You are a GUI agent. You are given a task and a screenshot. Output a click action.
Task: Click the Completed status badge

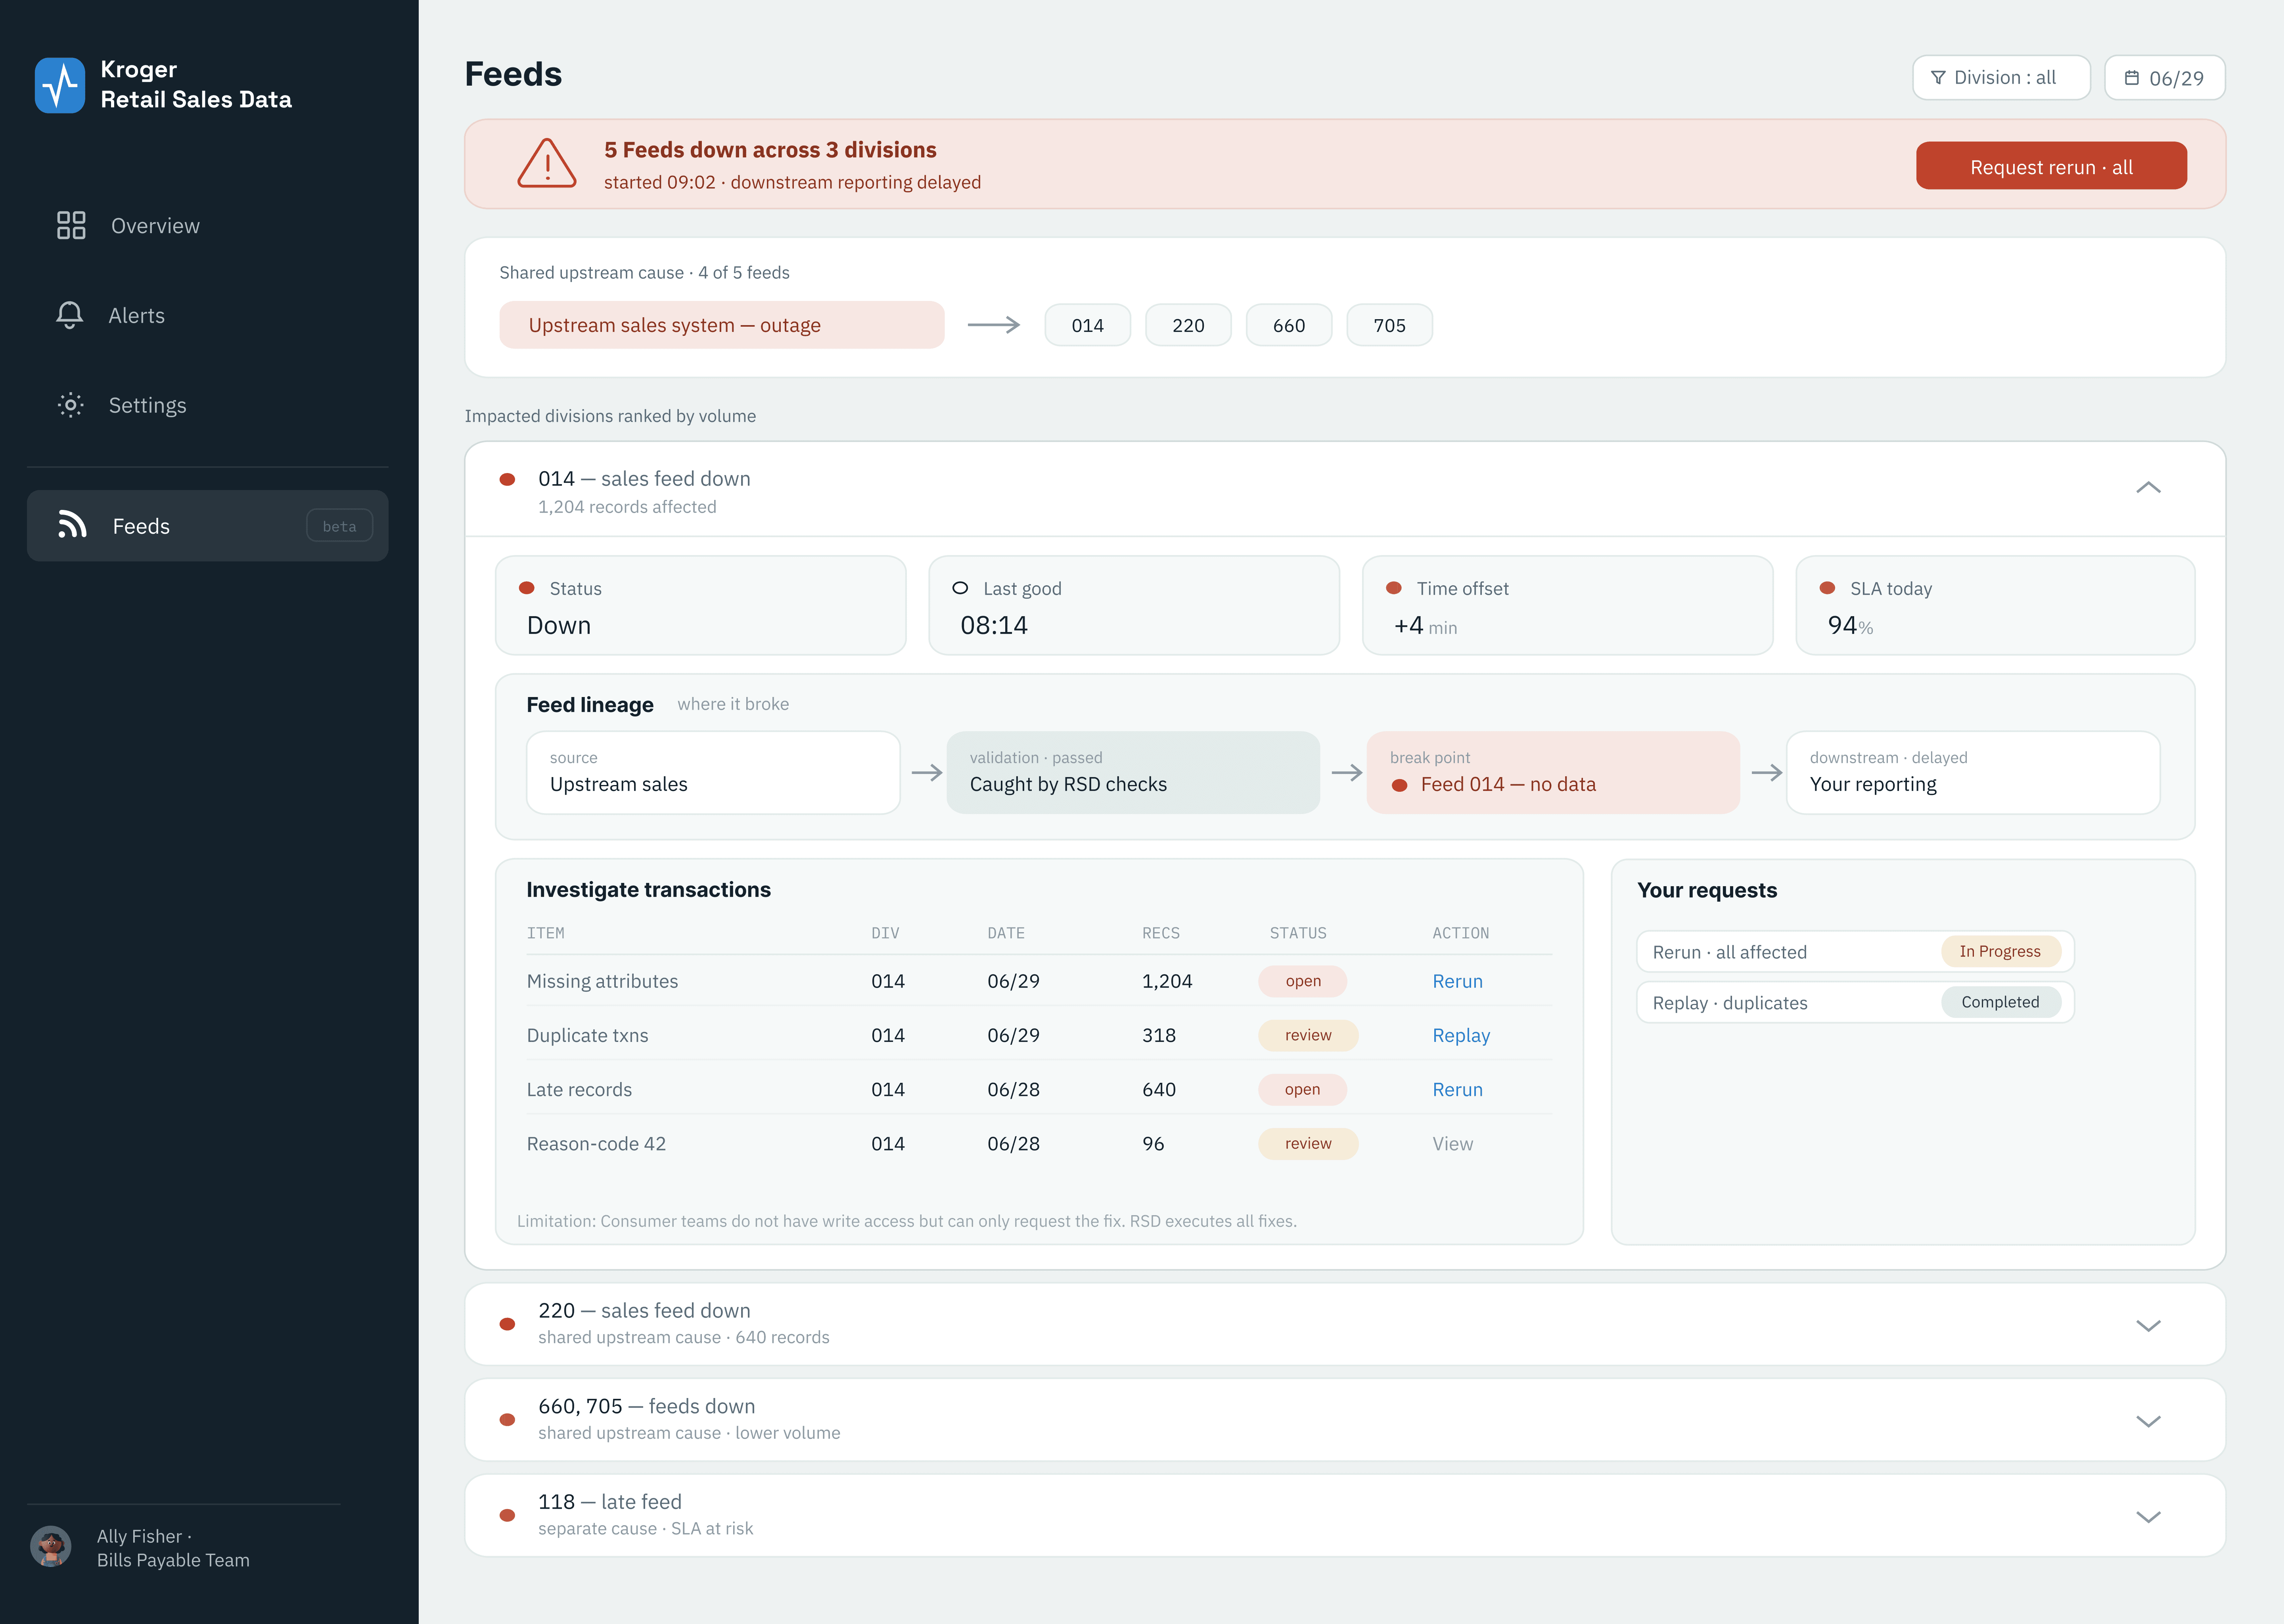(x=2000, y=1002)
